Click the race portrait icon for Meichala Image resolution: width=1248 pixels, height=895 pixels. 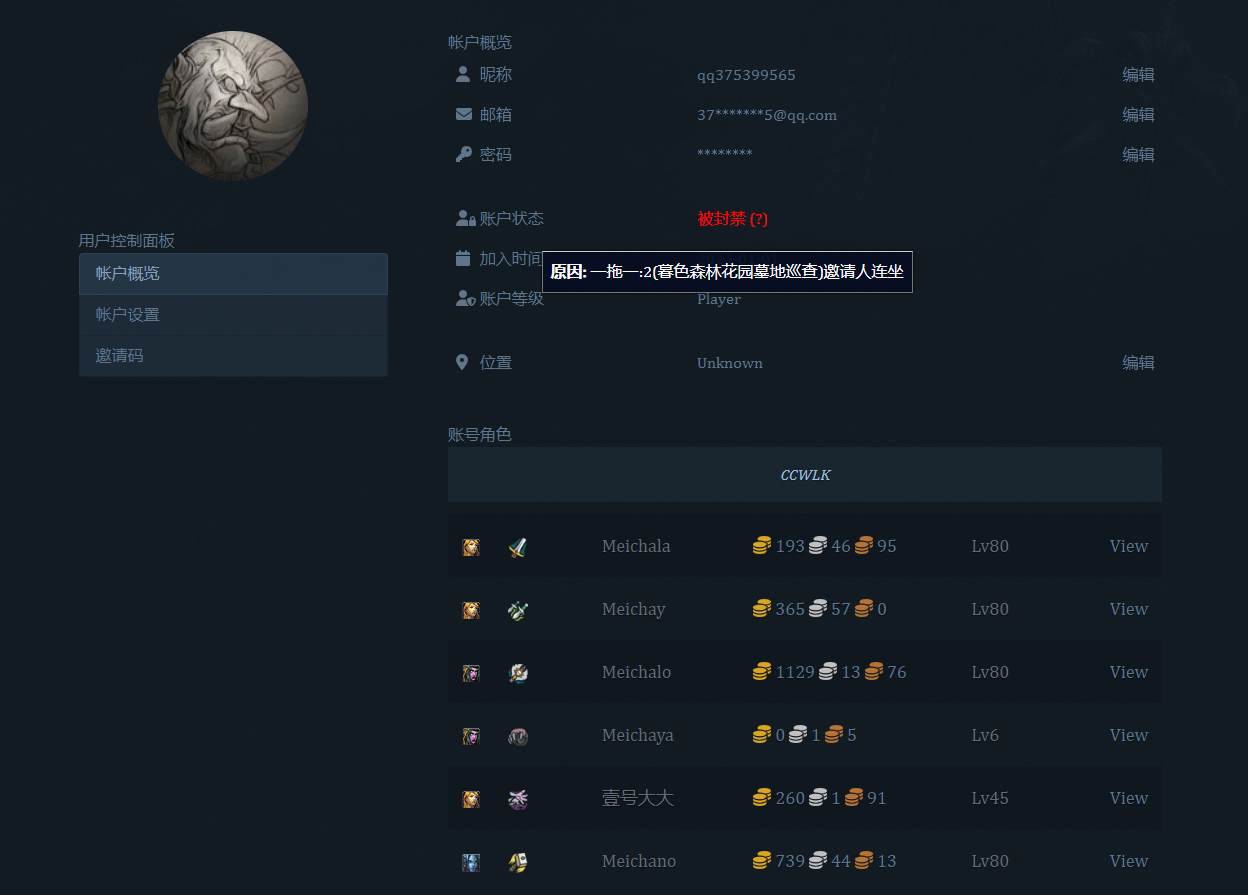471,547
